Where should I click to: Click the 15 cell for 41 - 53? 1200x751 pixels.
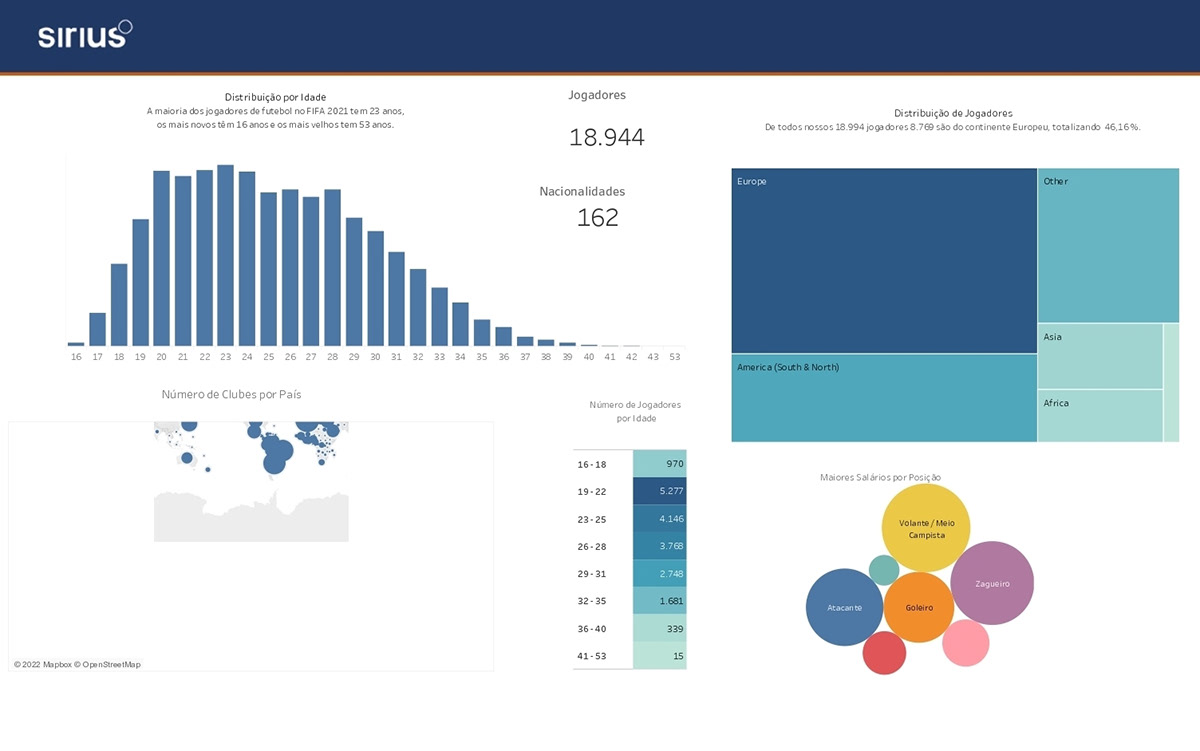click(660, 656)
